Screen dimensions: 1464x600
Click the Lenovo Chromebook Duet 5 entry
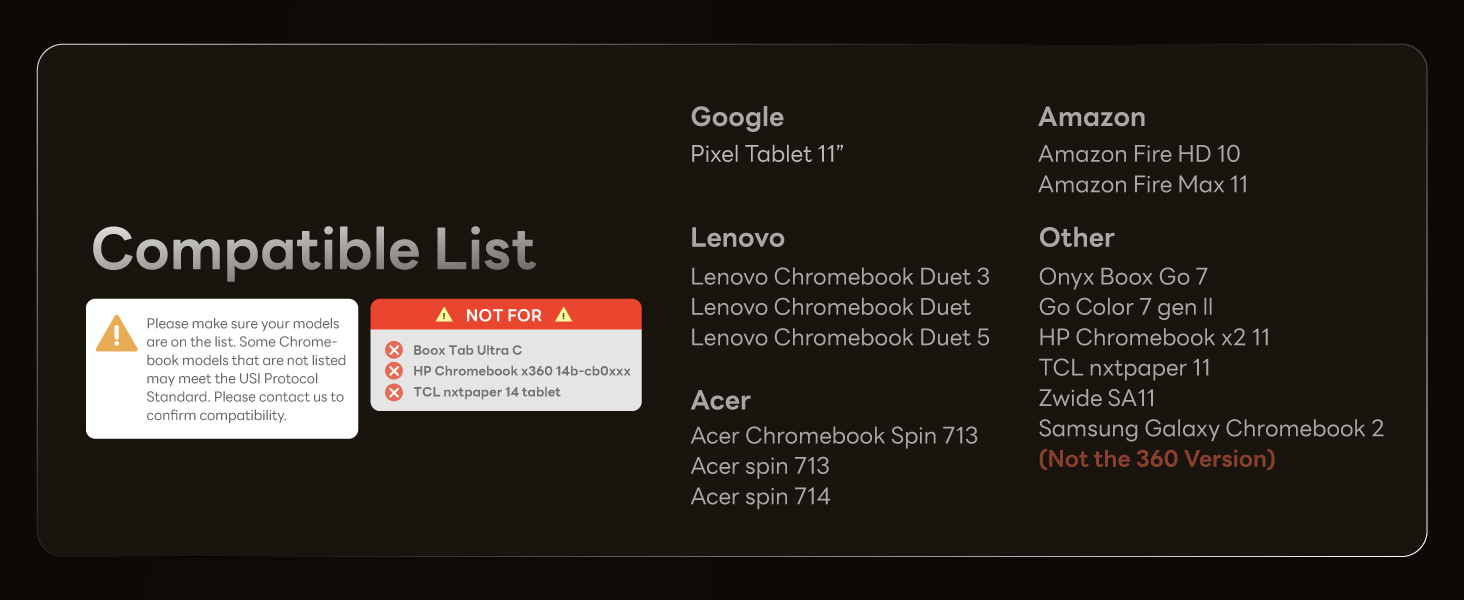tap(840, 337)
